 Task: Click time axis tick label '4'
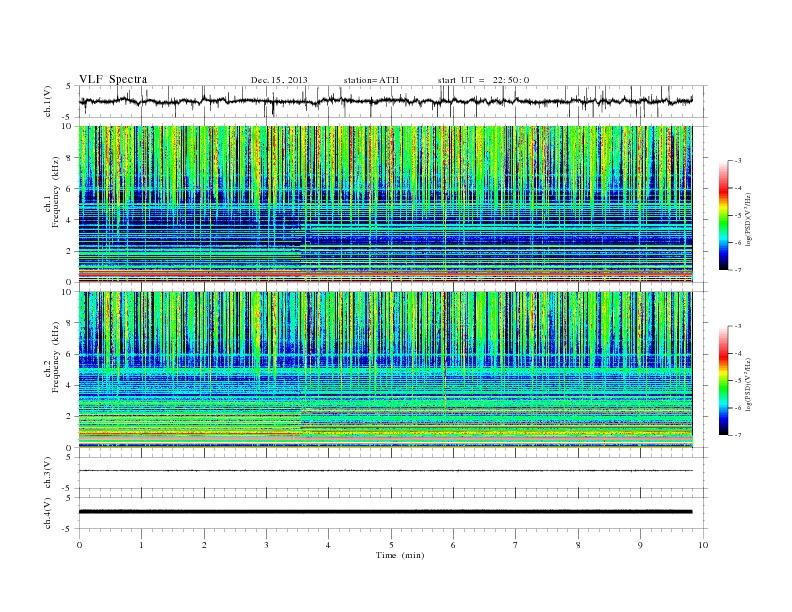coord(329,545)
